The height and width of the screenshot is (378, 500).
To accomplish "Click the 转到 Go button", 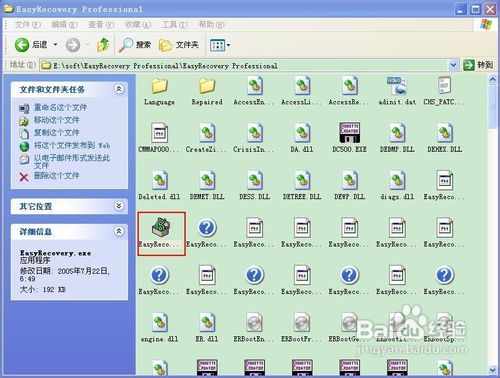I will (x=478, y=65).
